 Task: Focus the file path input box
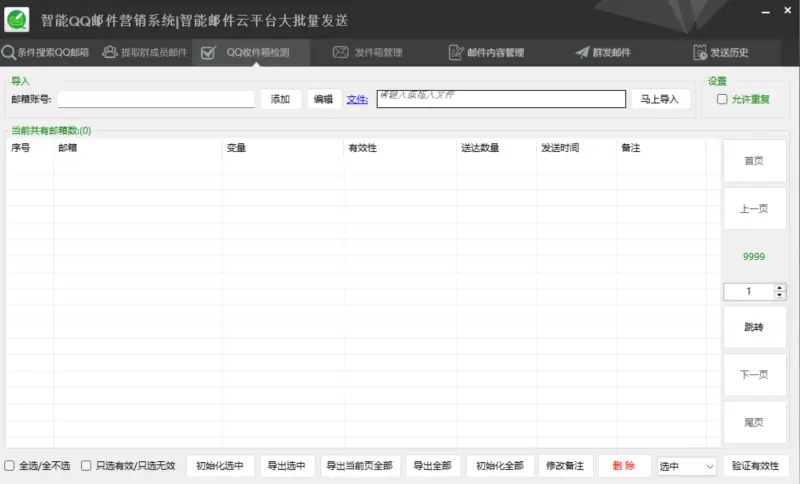pos(501,99)
